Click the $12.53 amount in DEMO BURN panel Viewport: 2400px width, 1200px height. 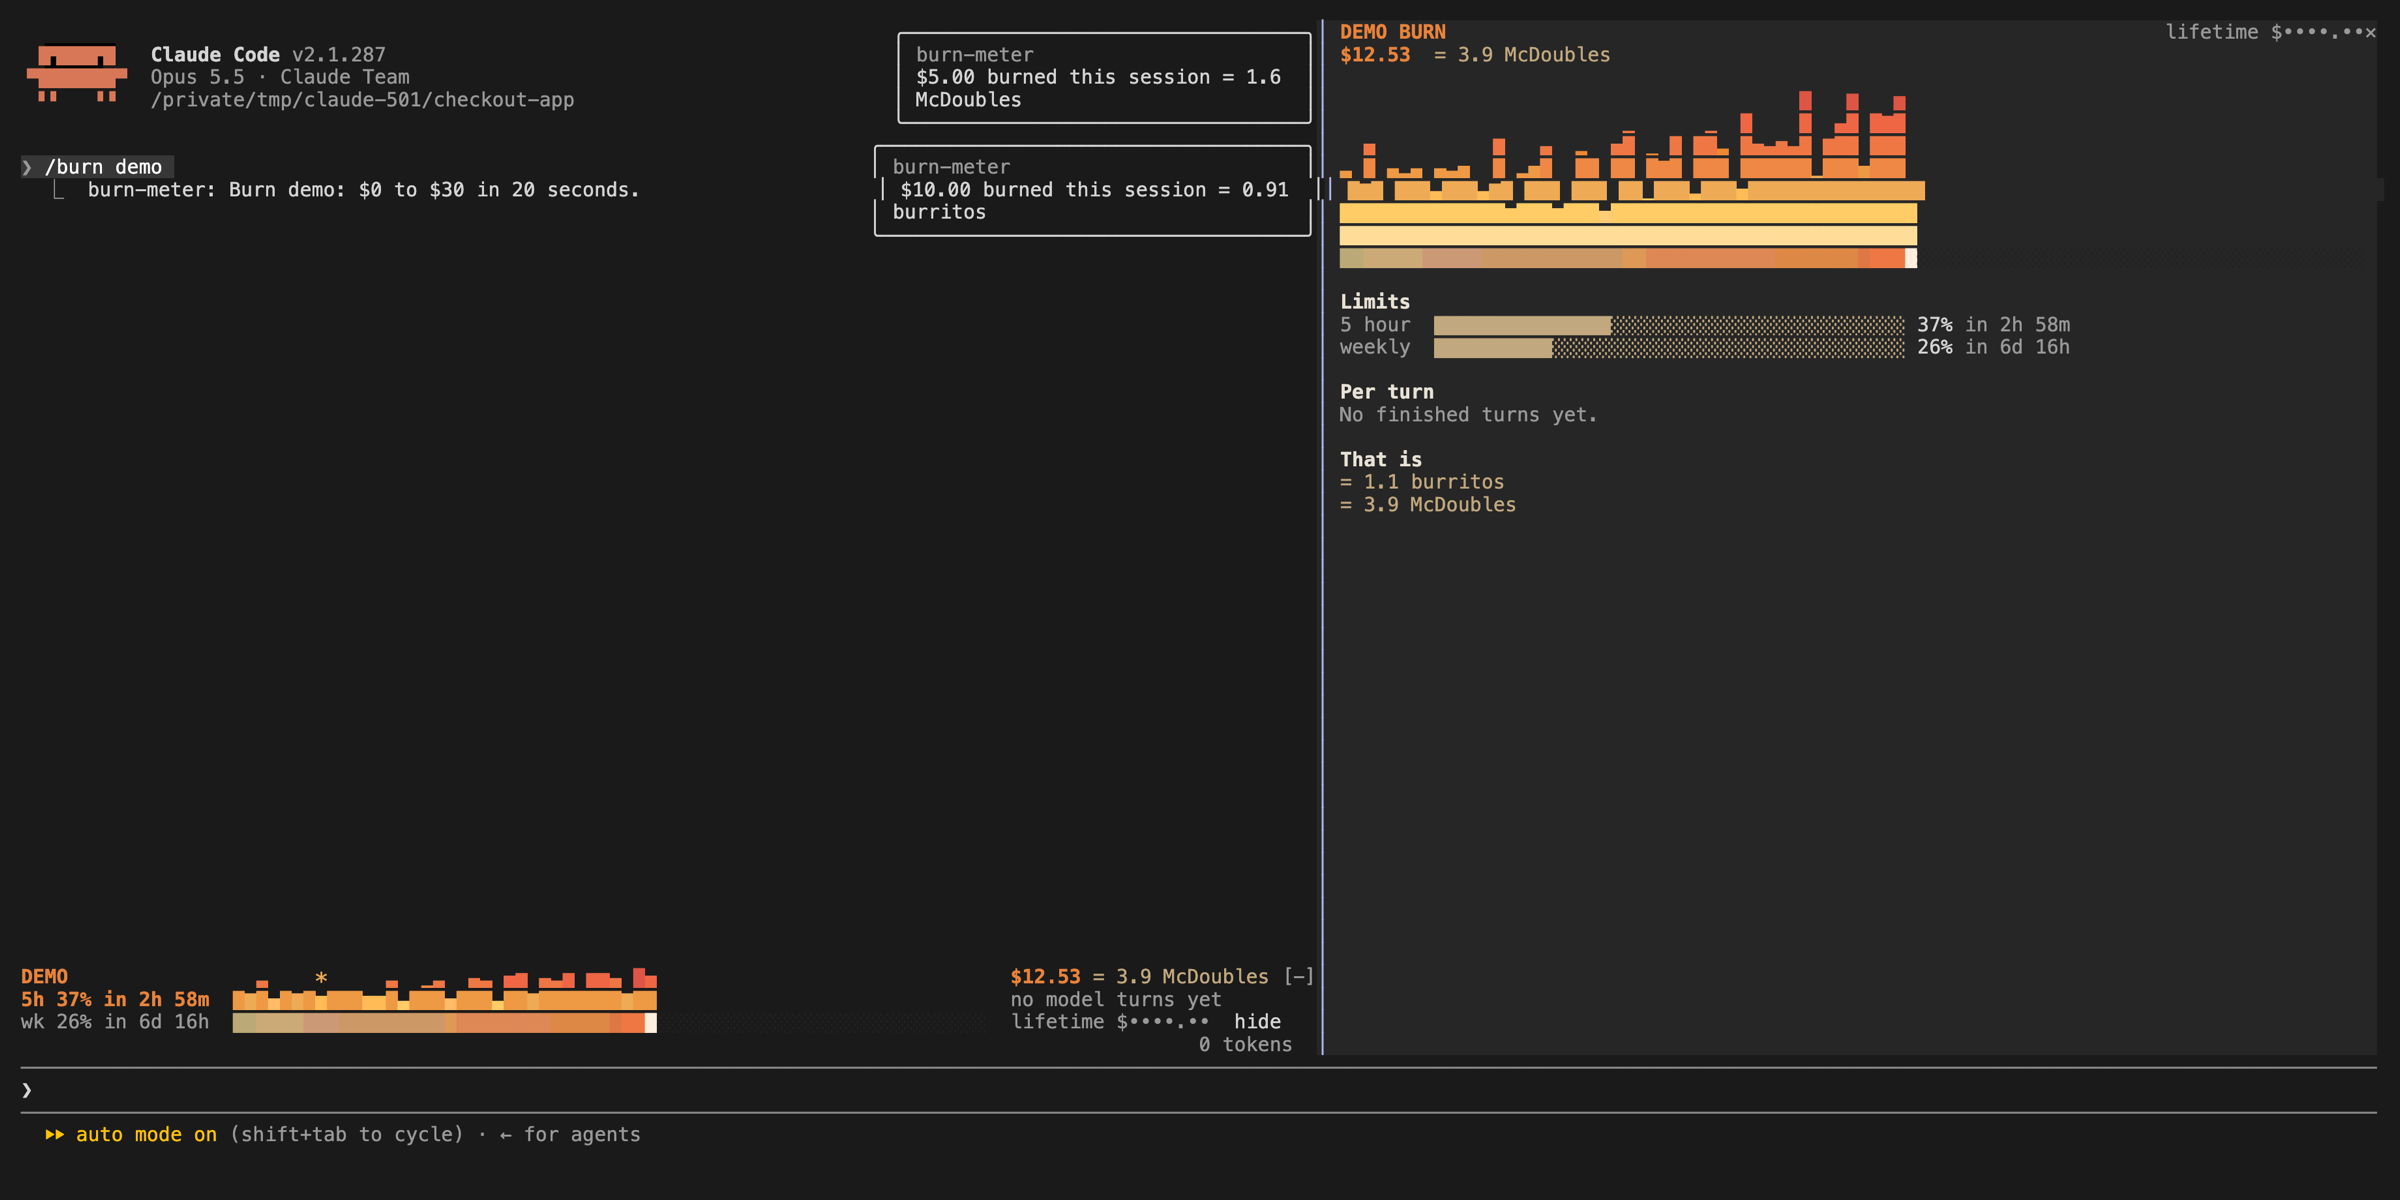click(1375, 55)
